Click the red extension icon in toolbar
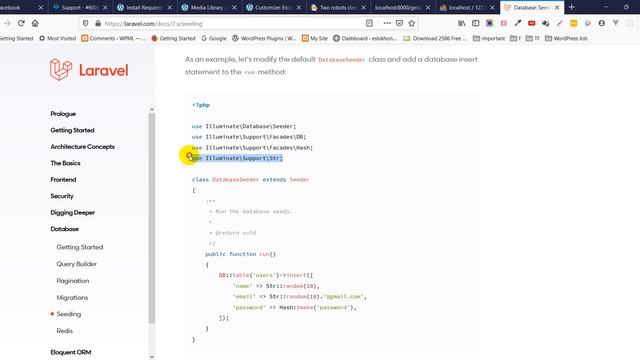Viewport: 640px width, 360px height. 531,23
